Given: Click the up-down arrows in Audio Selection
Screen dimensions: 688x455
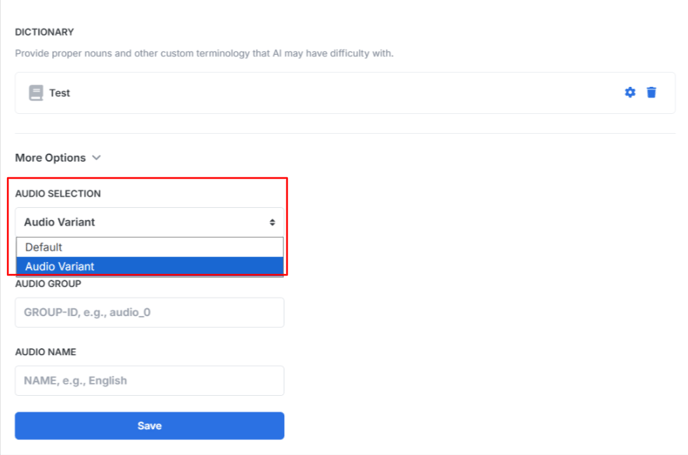Looking at the screenshot, I should pos(272,222).
